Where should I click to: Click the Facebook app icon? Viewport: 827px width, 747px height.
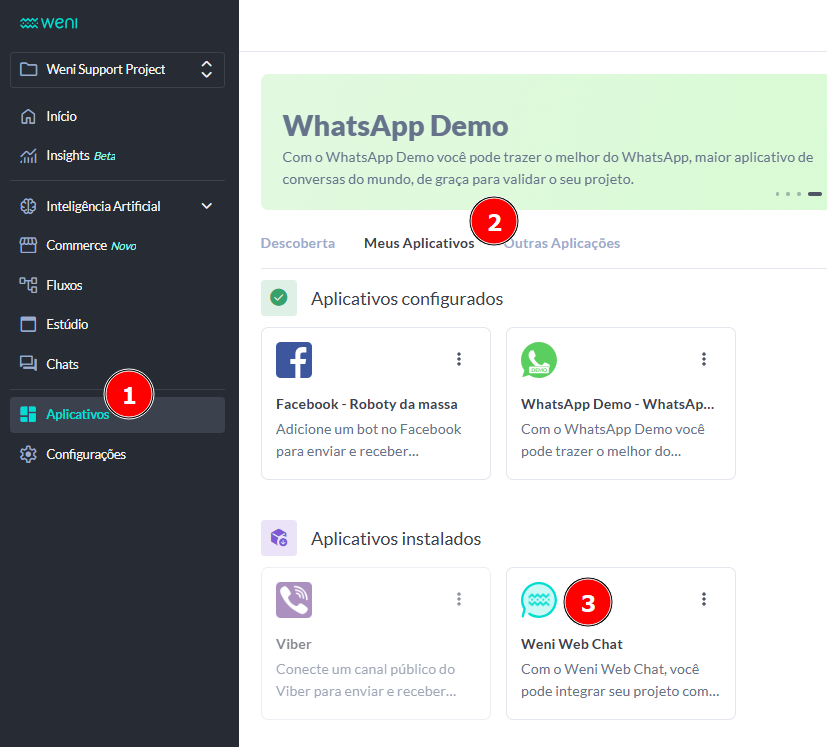pos(294,360)
